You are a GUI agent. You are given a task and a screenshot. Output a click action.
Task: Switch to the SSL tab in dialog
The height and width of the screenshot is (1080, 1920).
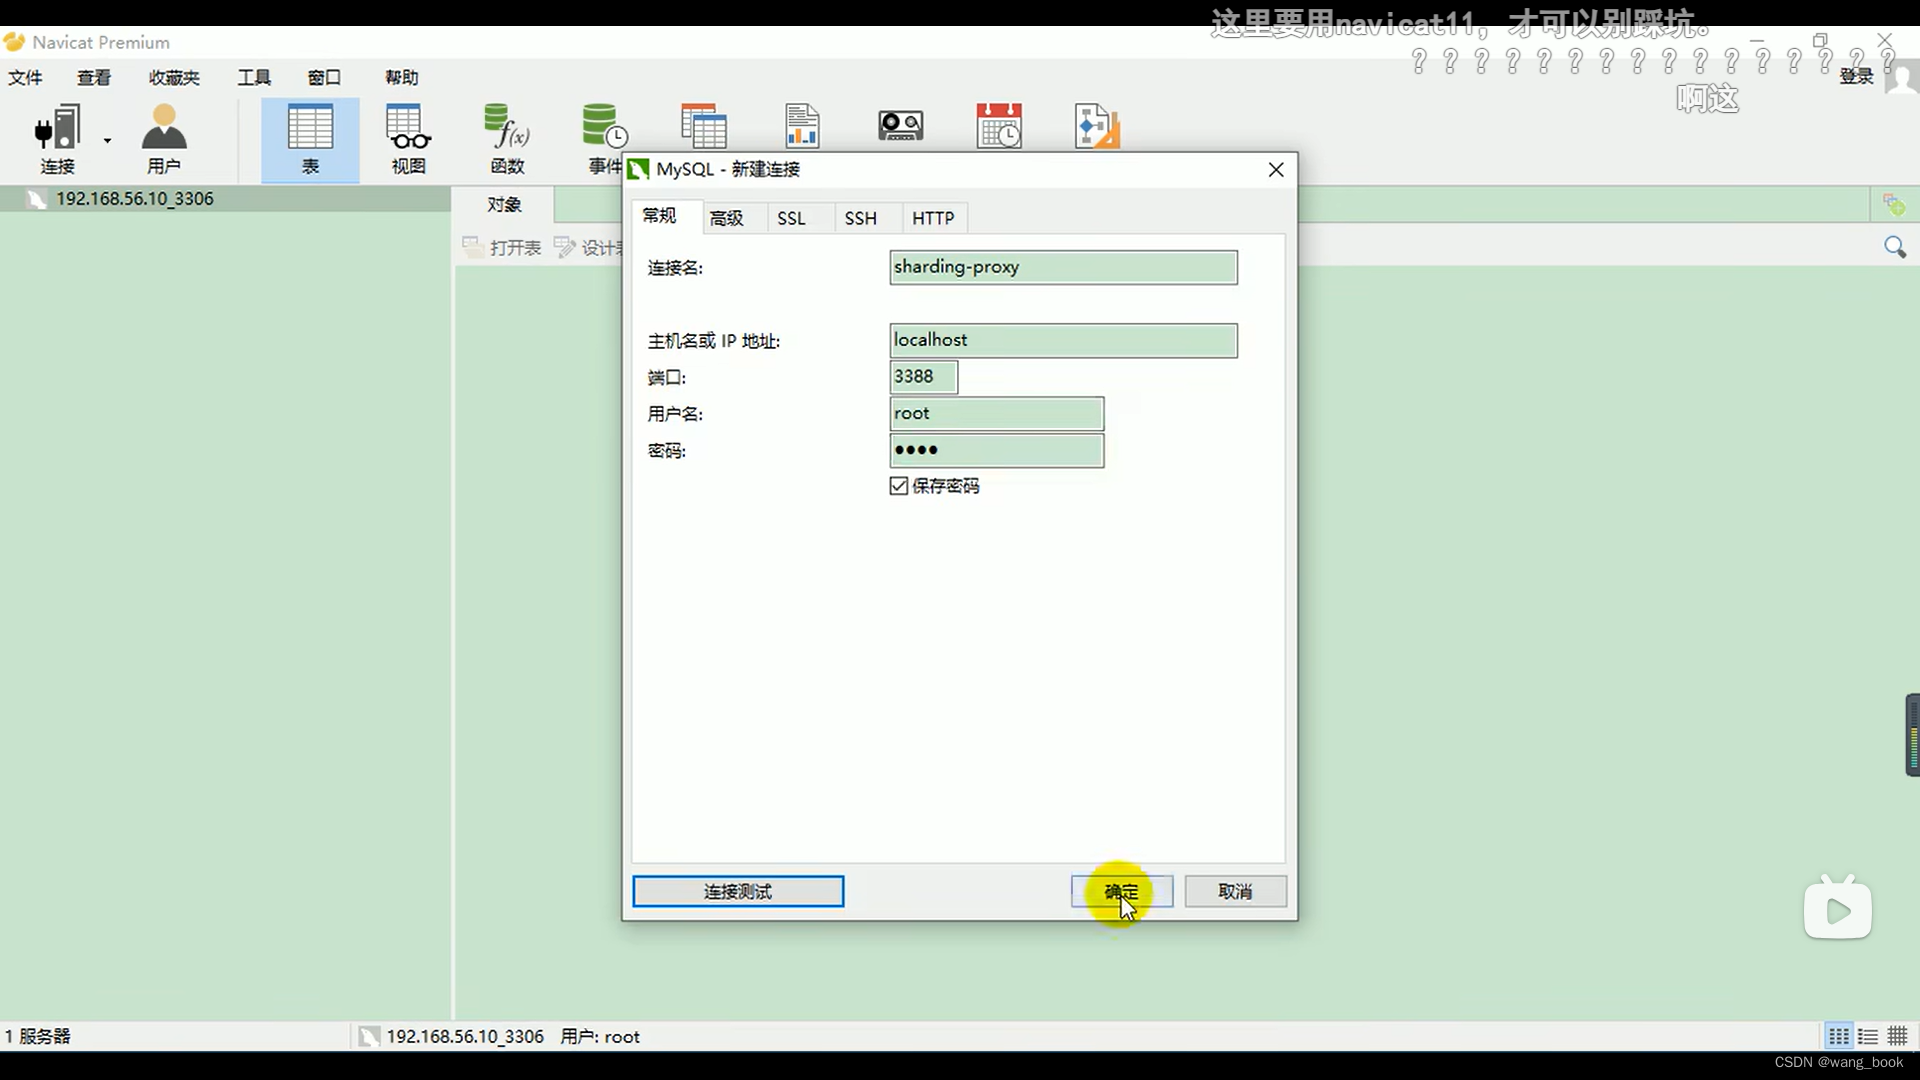pyautogui.click(x=791, y=218)
